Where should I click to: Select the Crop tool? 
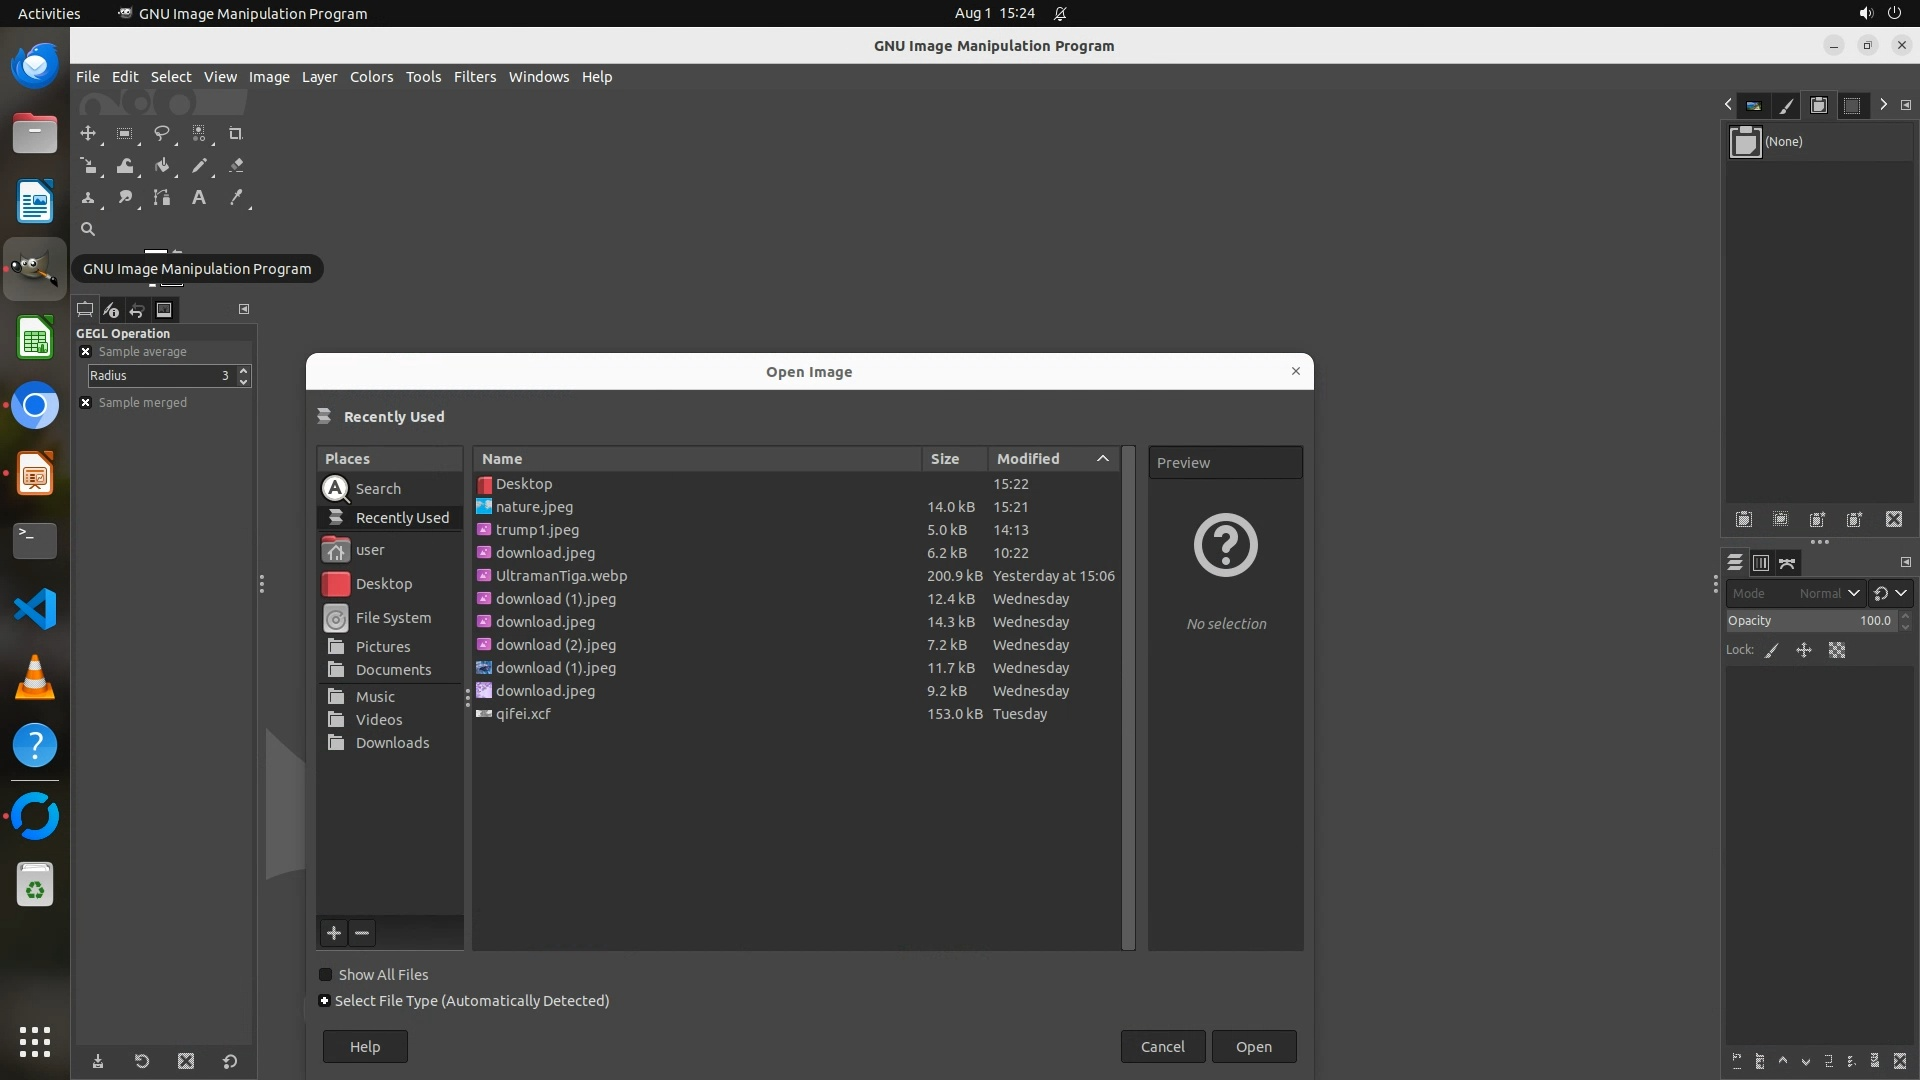click(x=235, y=133)
